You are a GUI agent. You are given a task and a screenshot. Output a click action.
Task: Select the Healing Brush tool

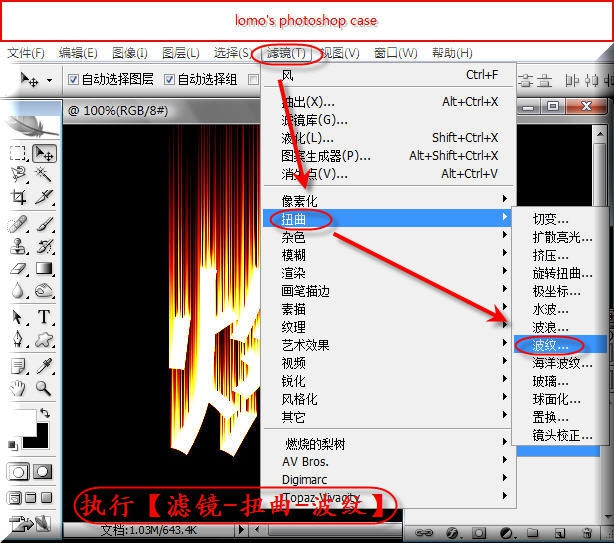18,224
